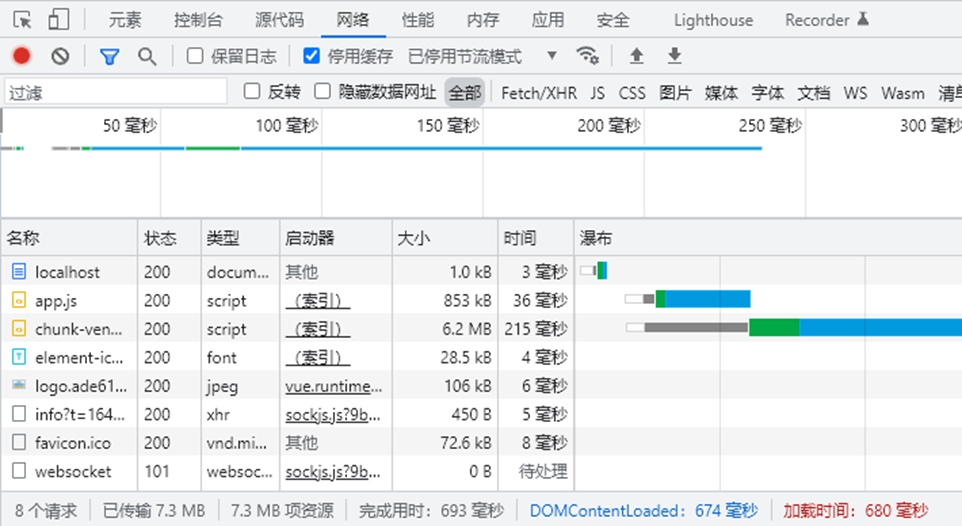Tick the 隐藏数据网址 checkbox
Image resolution: width=962 pixels, height=526 pixels.
click(322, 92)
